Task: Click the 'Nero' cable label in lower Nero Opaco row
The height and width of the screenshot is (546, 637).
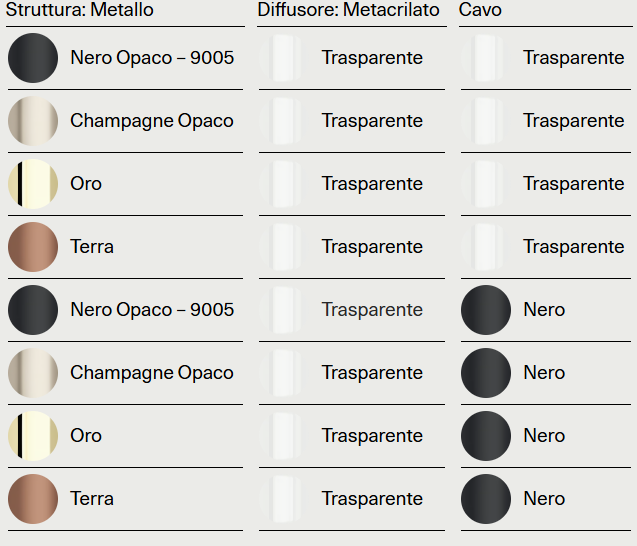Action: pos(544,310)
